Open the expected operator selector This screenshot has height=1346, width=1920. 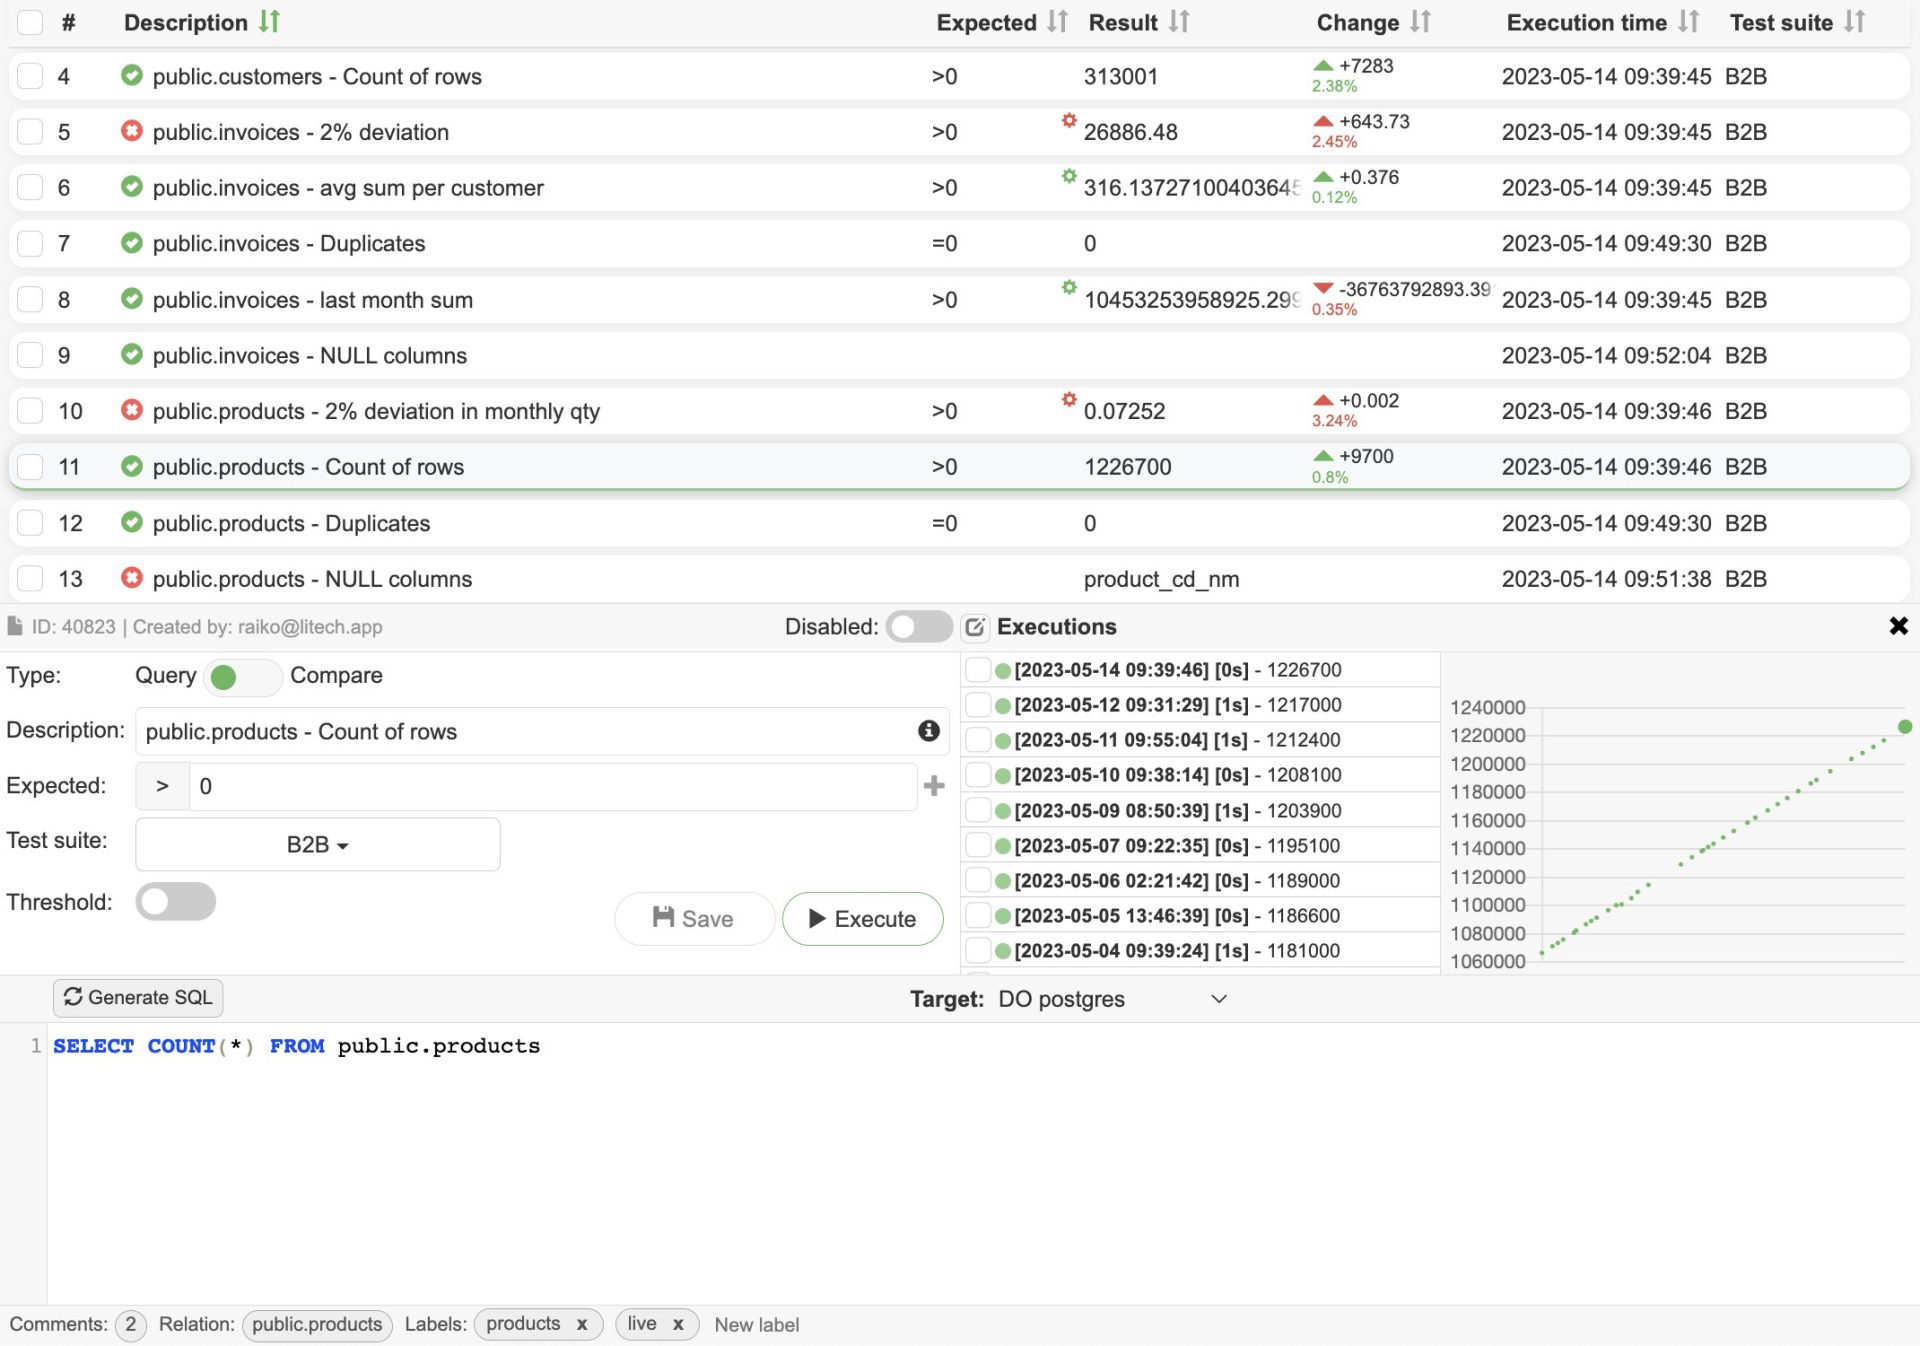(x=162, y=786)
